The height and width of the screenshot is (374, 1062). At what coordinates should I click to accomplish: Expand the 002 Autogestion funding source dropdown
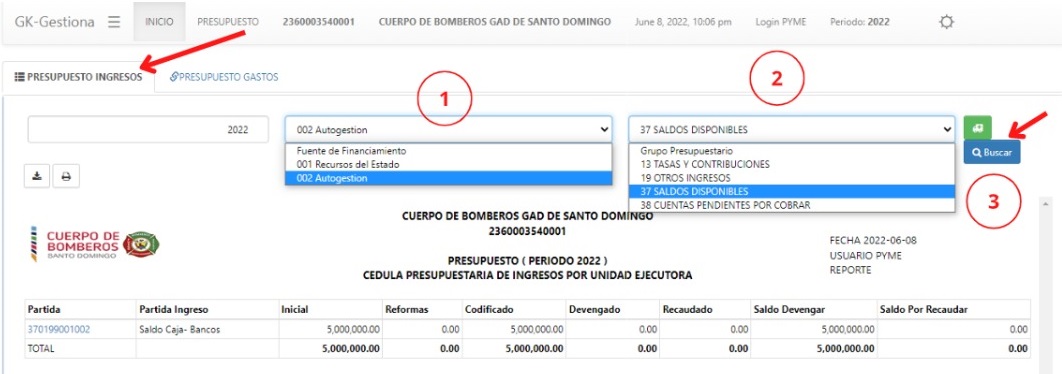448,129
